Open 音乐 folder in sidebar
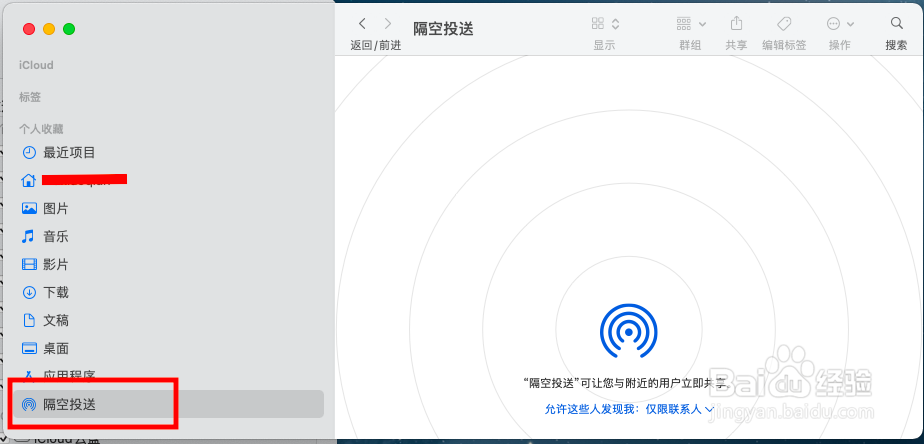 click(169, 236)
